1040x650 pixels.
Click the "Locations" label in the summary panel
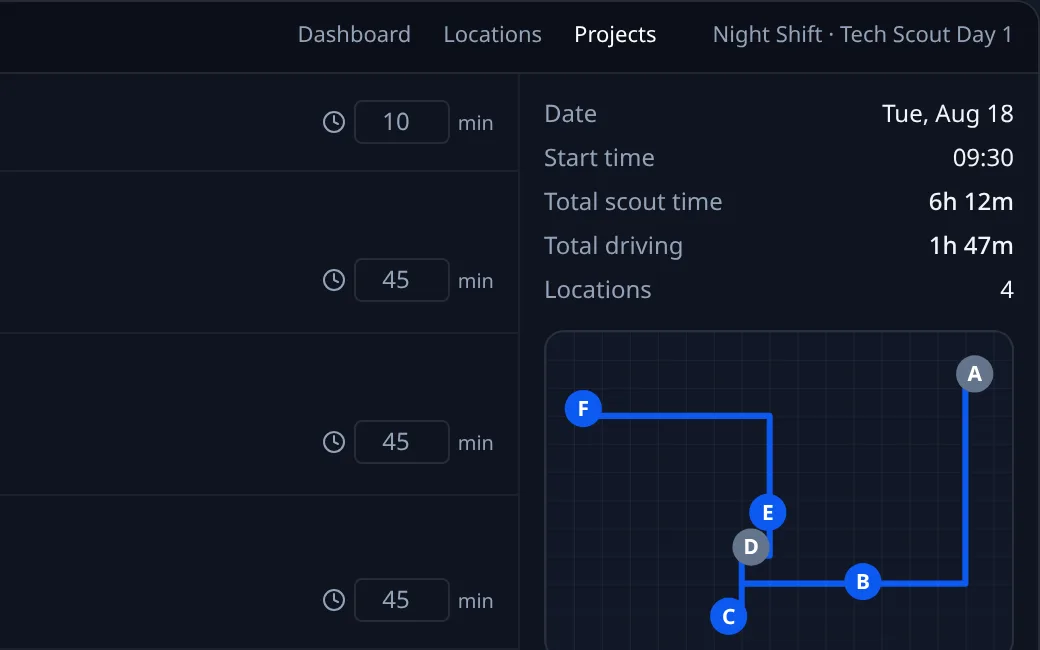click(x=598, y=290)
